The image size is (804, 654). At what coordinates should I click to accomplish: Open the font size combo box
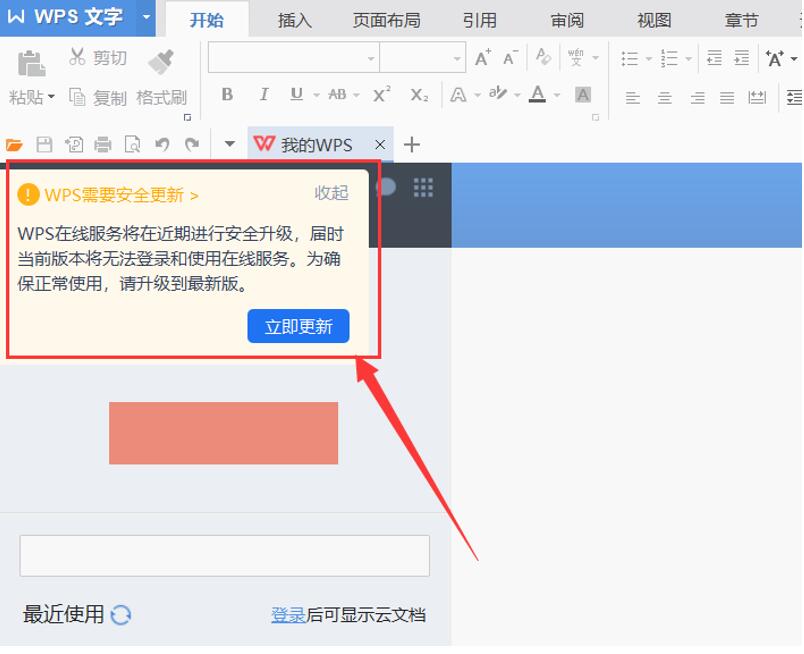click(x=423, y=57)
